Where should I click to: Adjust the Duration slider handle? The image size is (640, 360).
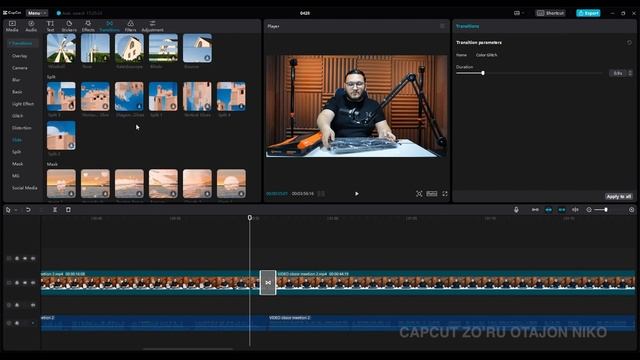tap(483, 73)
